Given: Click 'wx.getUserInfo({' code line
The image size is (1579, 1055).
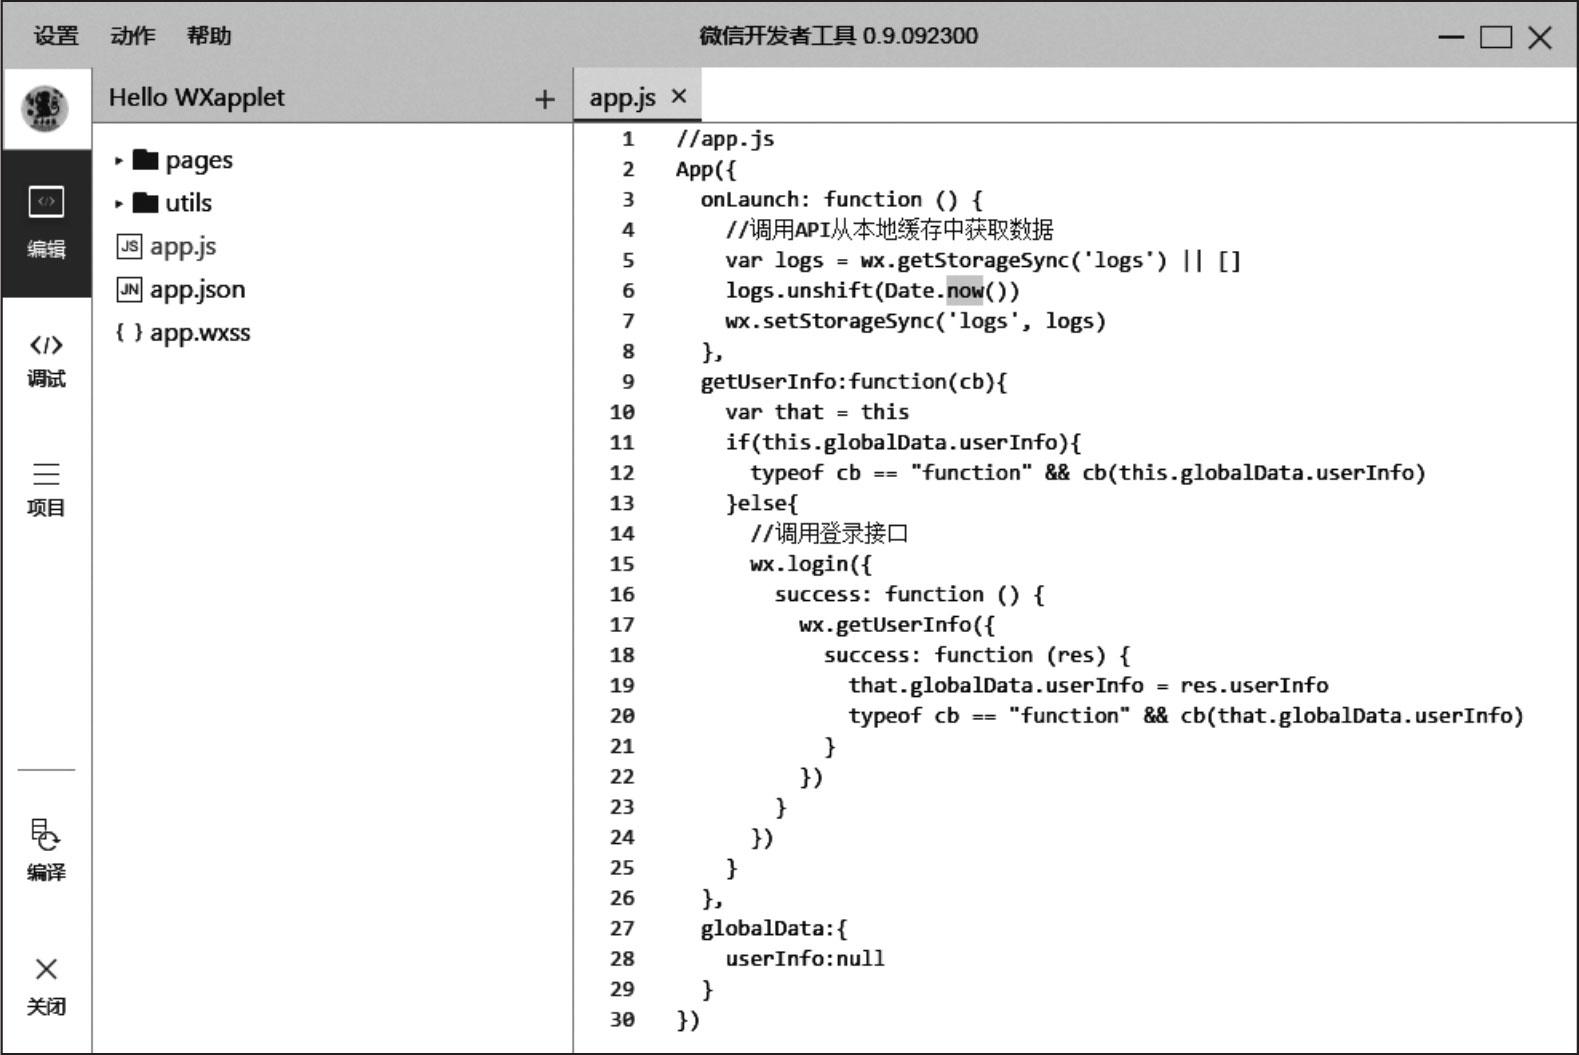Looking at the screenshot, I should point(896,625).
